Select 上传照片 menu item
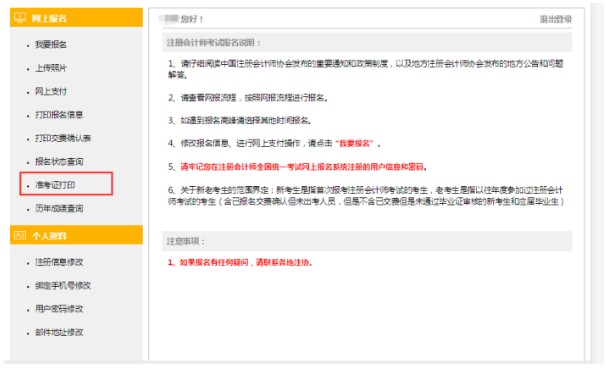 pyautogui.click(x=51, y=68)
